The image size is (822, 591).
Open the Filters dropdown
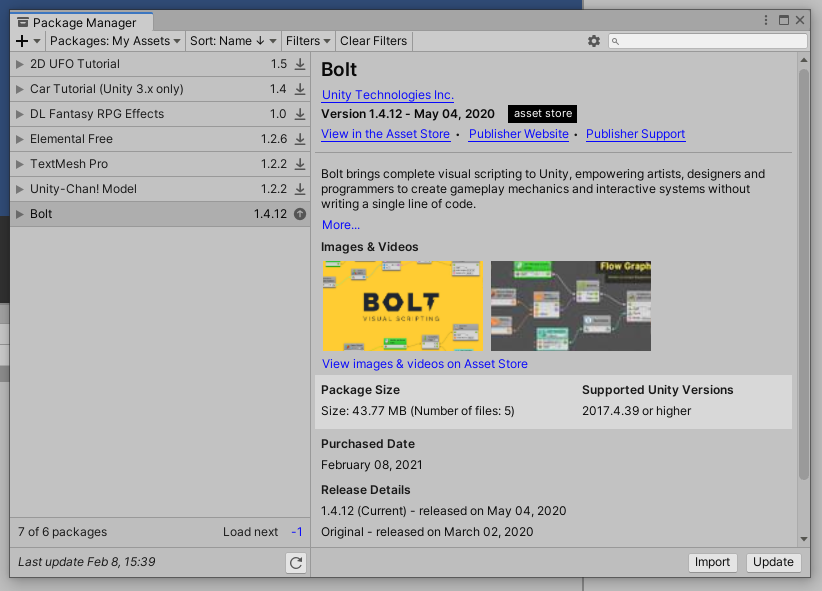pyautogui.click(x=308, y=41)
